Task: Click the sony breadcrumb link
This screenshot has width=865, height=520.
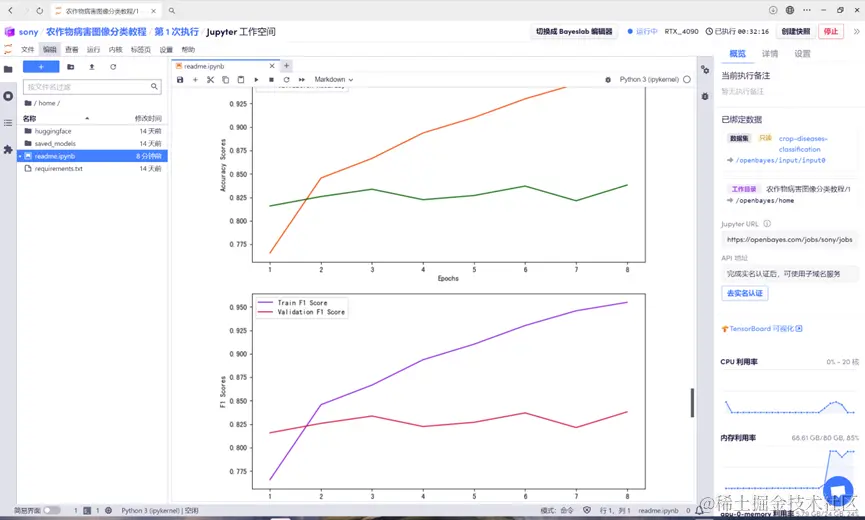Action: click(x=28, y=32)
